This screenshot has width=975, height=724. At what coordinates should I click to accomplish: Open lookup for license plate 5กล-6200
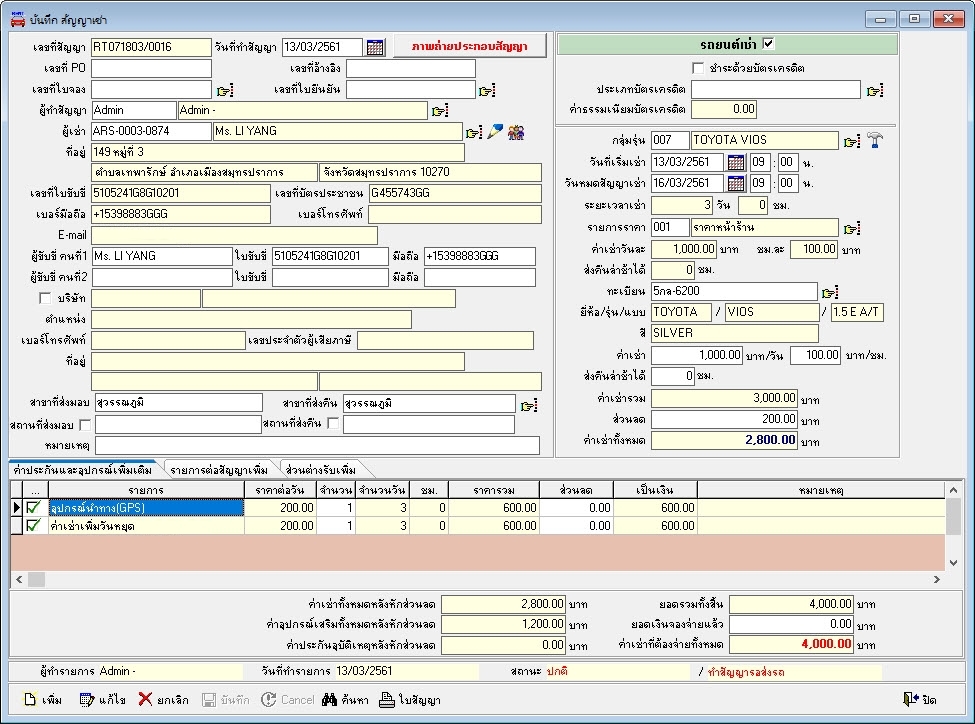[830, 292]
